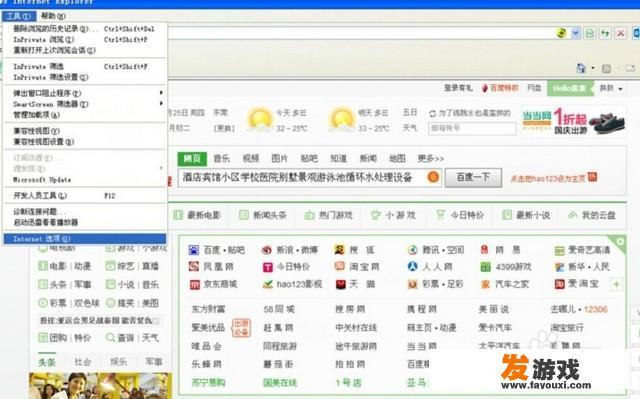The height and width of the screenshot is (399, 640).
Task: Select Internet 选项 menu entry
Action: coord(85,239)
